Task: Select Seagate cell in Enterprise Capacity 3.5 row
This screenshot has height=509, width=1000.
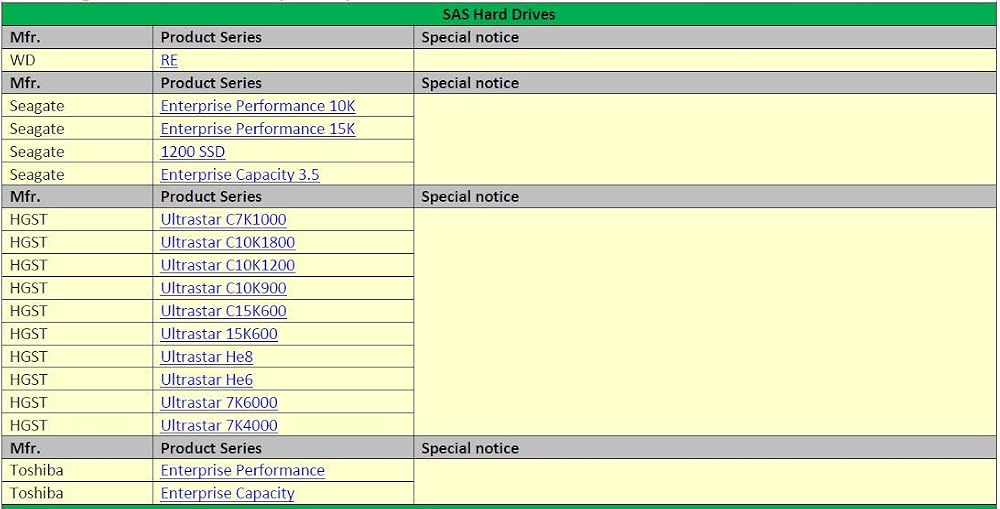Action: click(77, 175)
